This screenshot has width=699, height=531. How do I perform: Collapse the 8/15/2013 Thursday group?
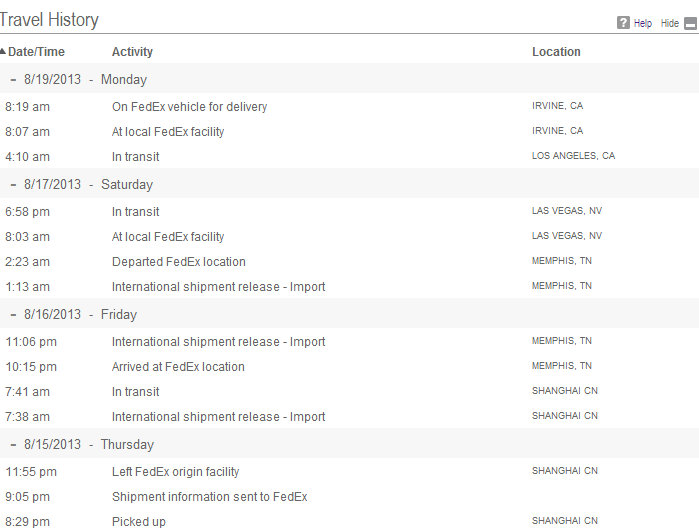tap(13, 445)
